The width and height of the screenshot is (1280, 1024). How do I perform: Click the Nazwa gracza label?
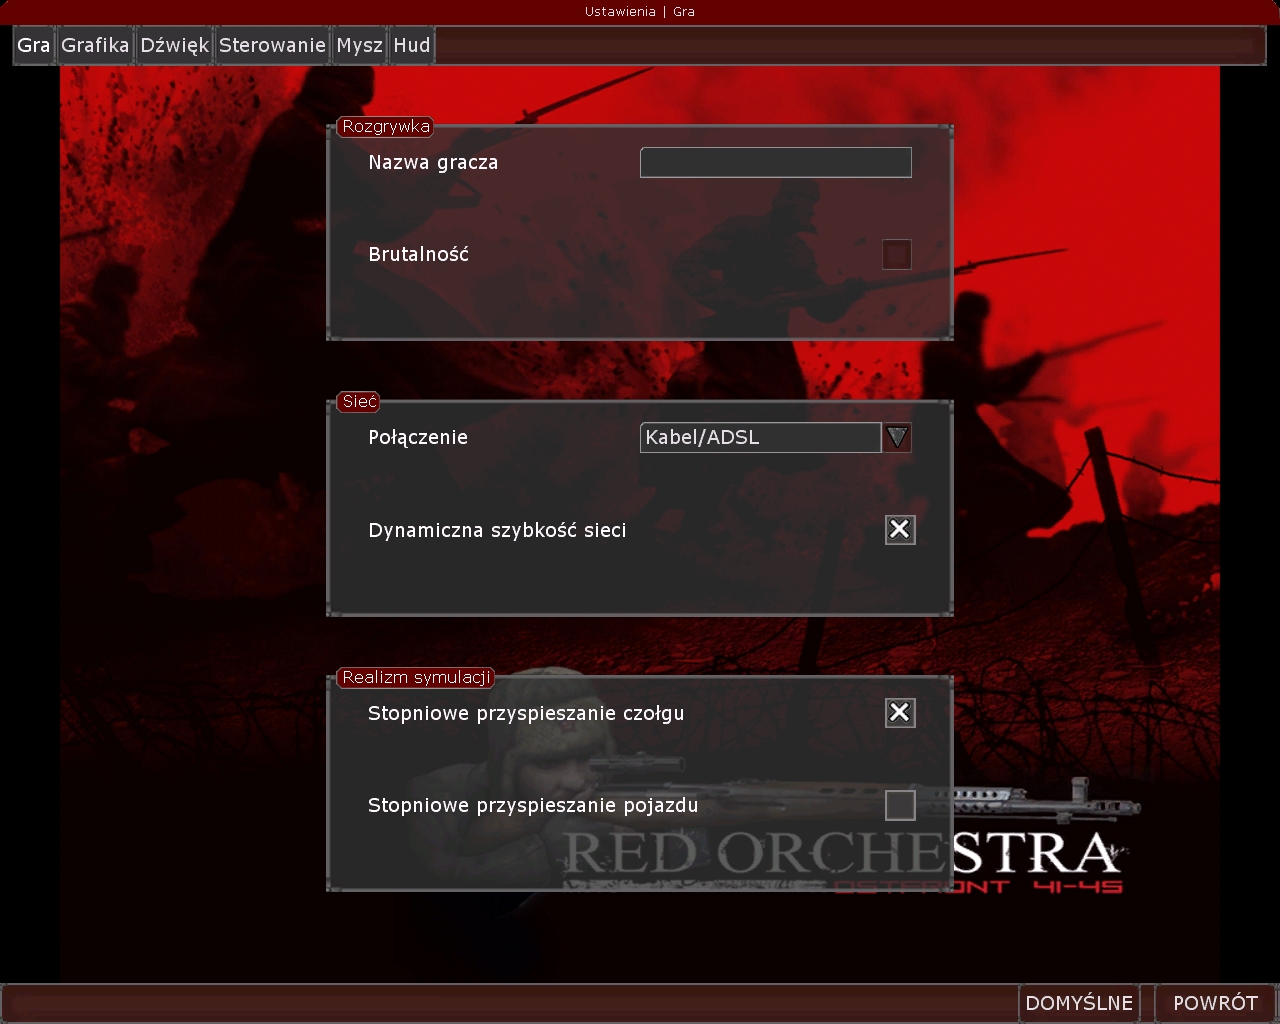pyautogui.click(x=433, y=163)
